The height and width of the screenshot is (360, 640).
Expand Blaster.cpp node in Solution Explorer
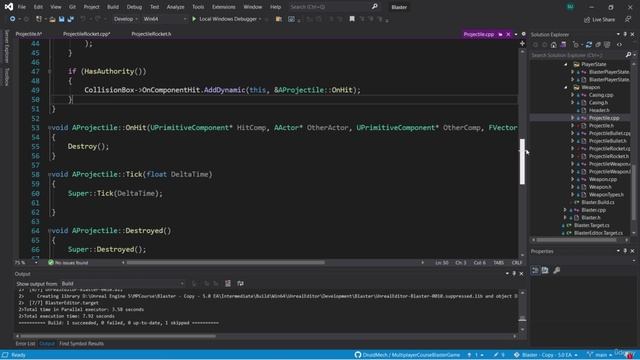(x=565, y=210)
